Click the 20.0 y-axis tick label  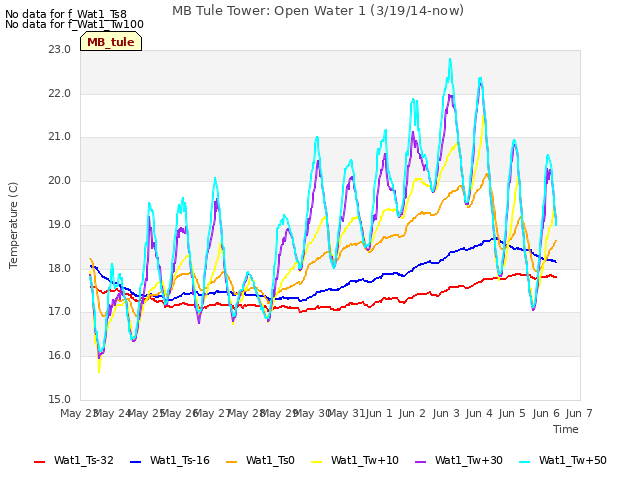(x=60, y=180)
